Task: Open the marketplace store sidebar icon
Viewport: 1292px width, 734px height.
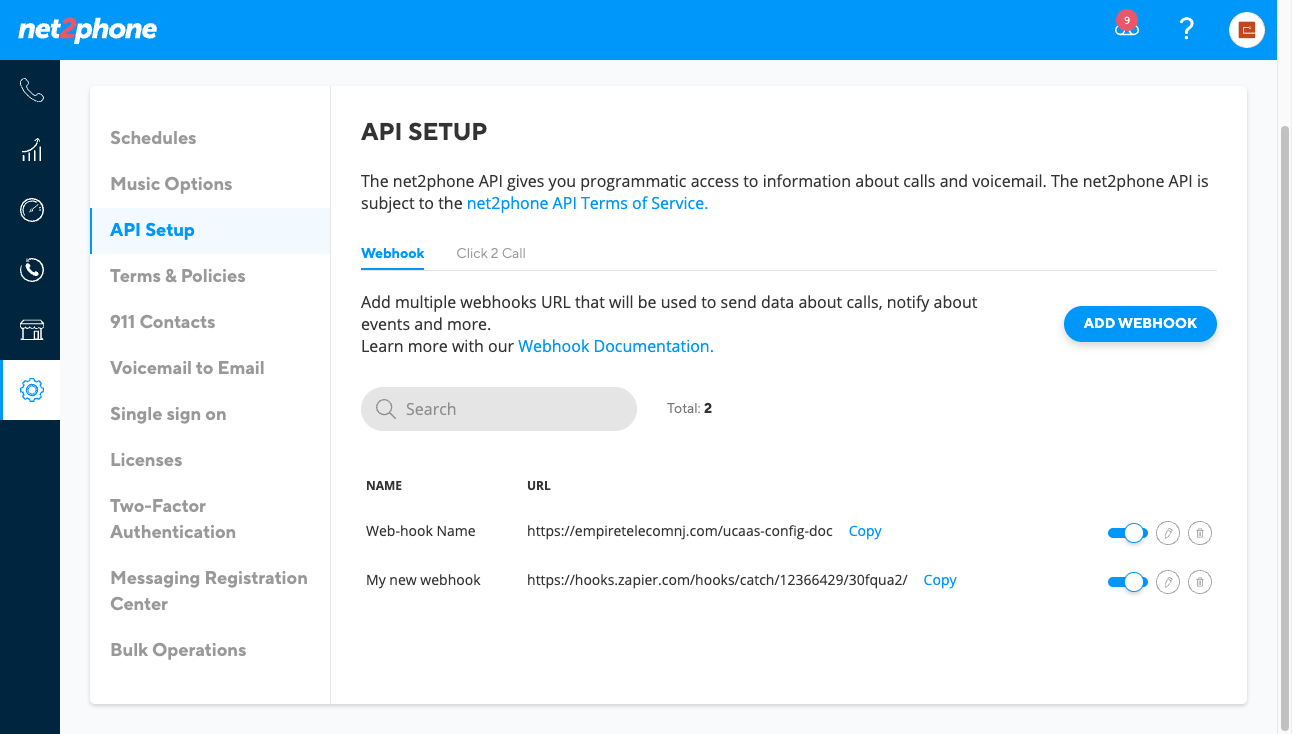Action: pos(31,330)
